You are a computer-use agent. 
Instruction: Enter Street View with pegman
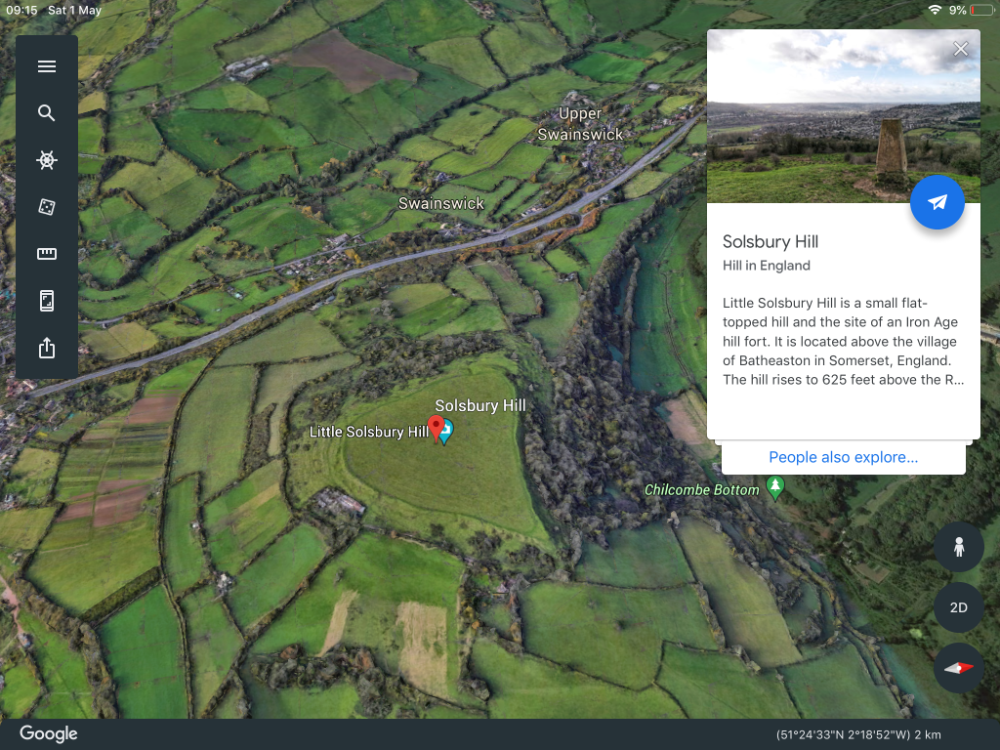pyautogui.click(x=959, y=547)
